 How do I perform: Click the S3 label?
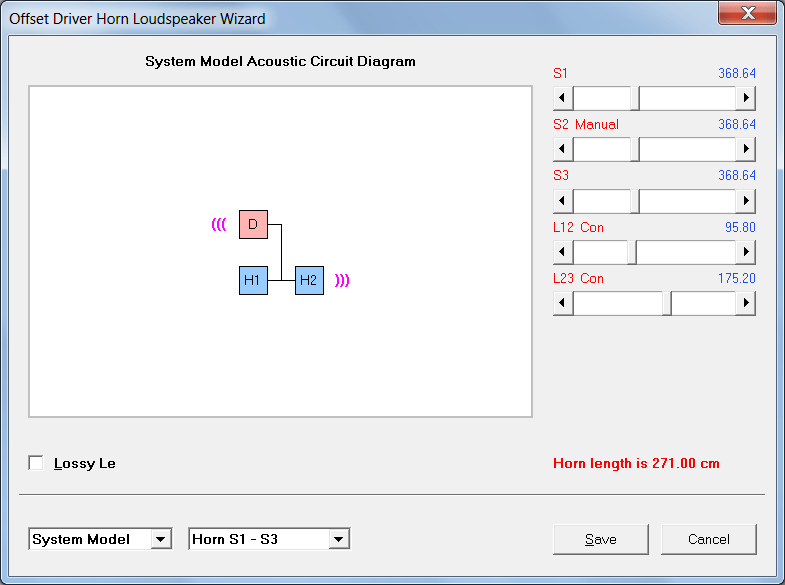[x=561, y=176]
